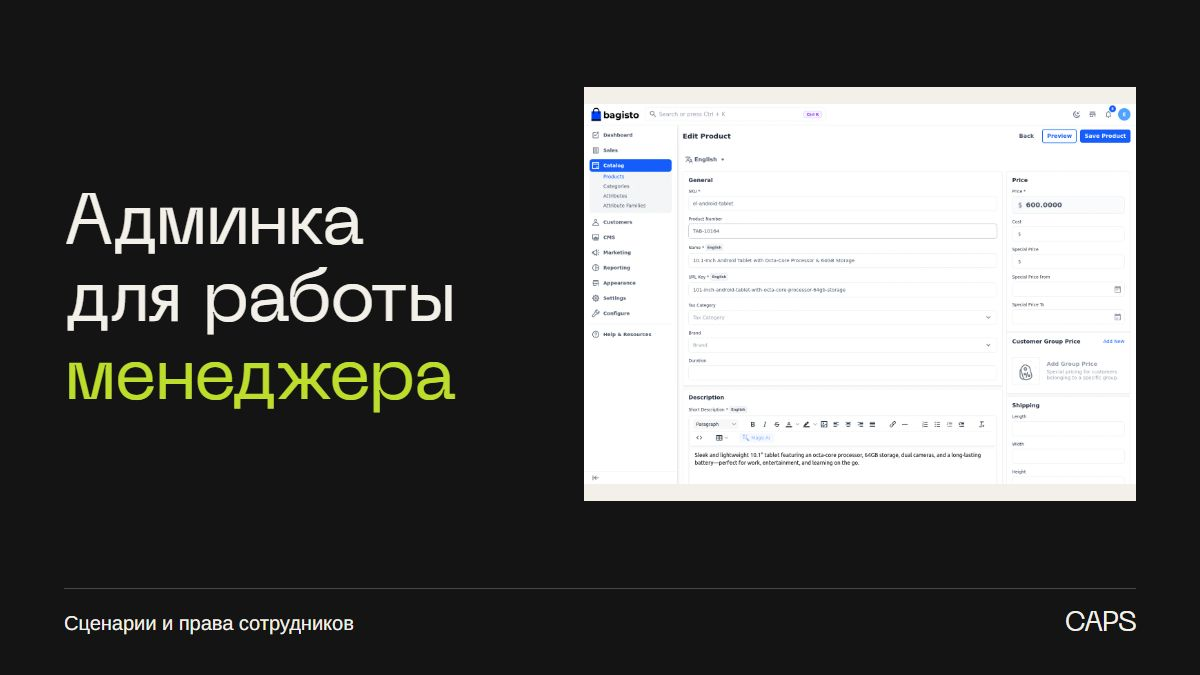The image size is (1200, 675).
Task: Click Add New customer group price
Action: tap(1113, 341)
